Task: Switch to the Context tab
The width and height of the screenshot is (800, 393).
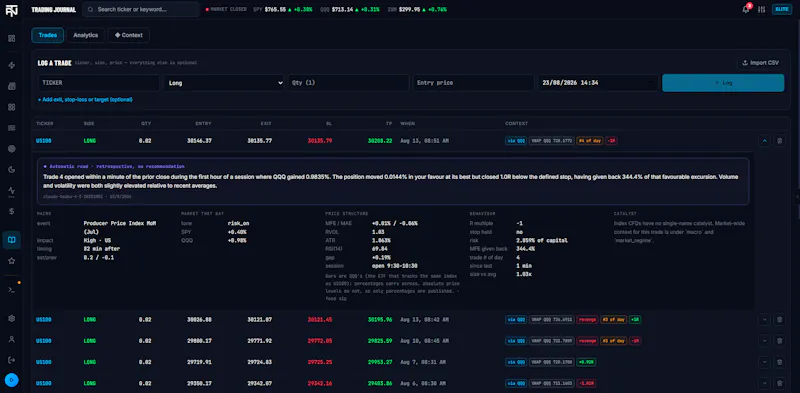Action: tap(129, 35)
